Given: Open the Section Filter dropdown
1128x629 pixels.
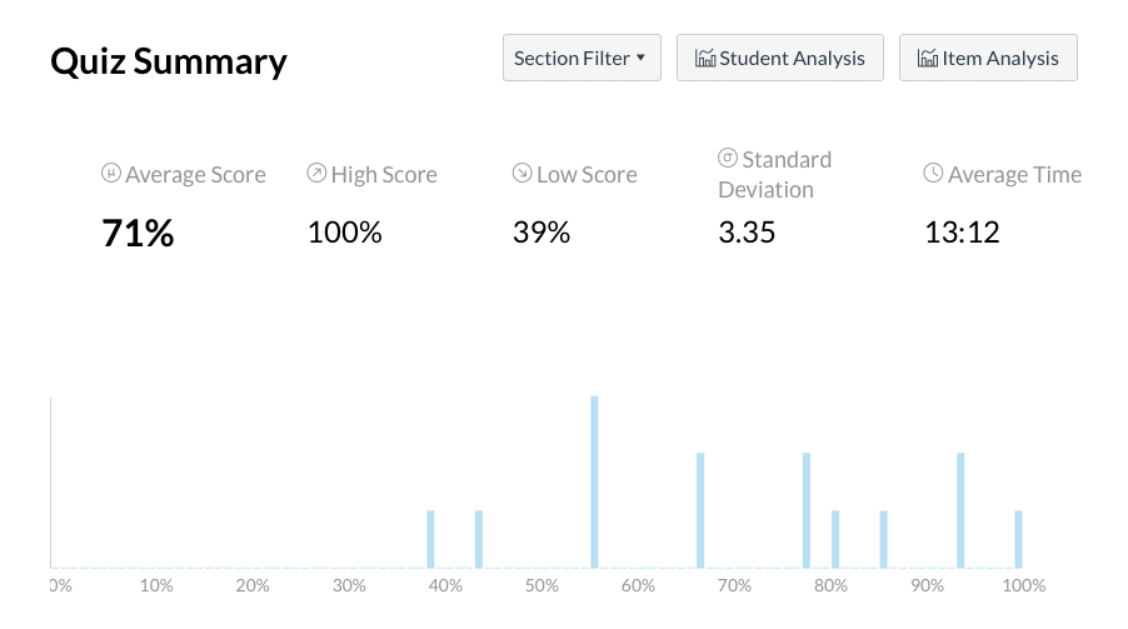Looking at the screenshot, I should pos(581,58).
